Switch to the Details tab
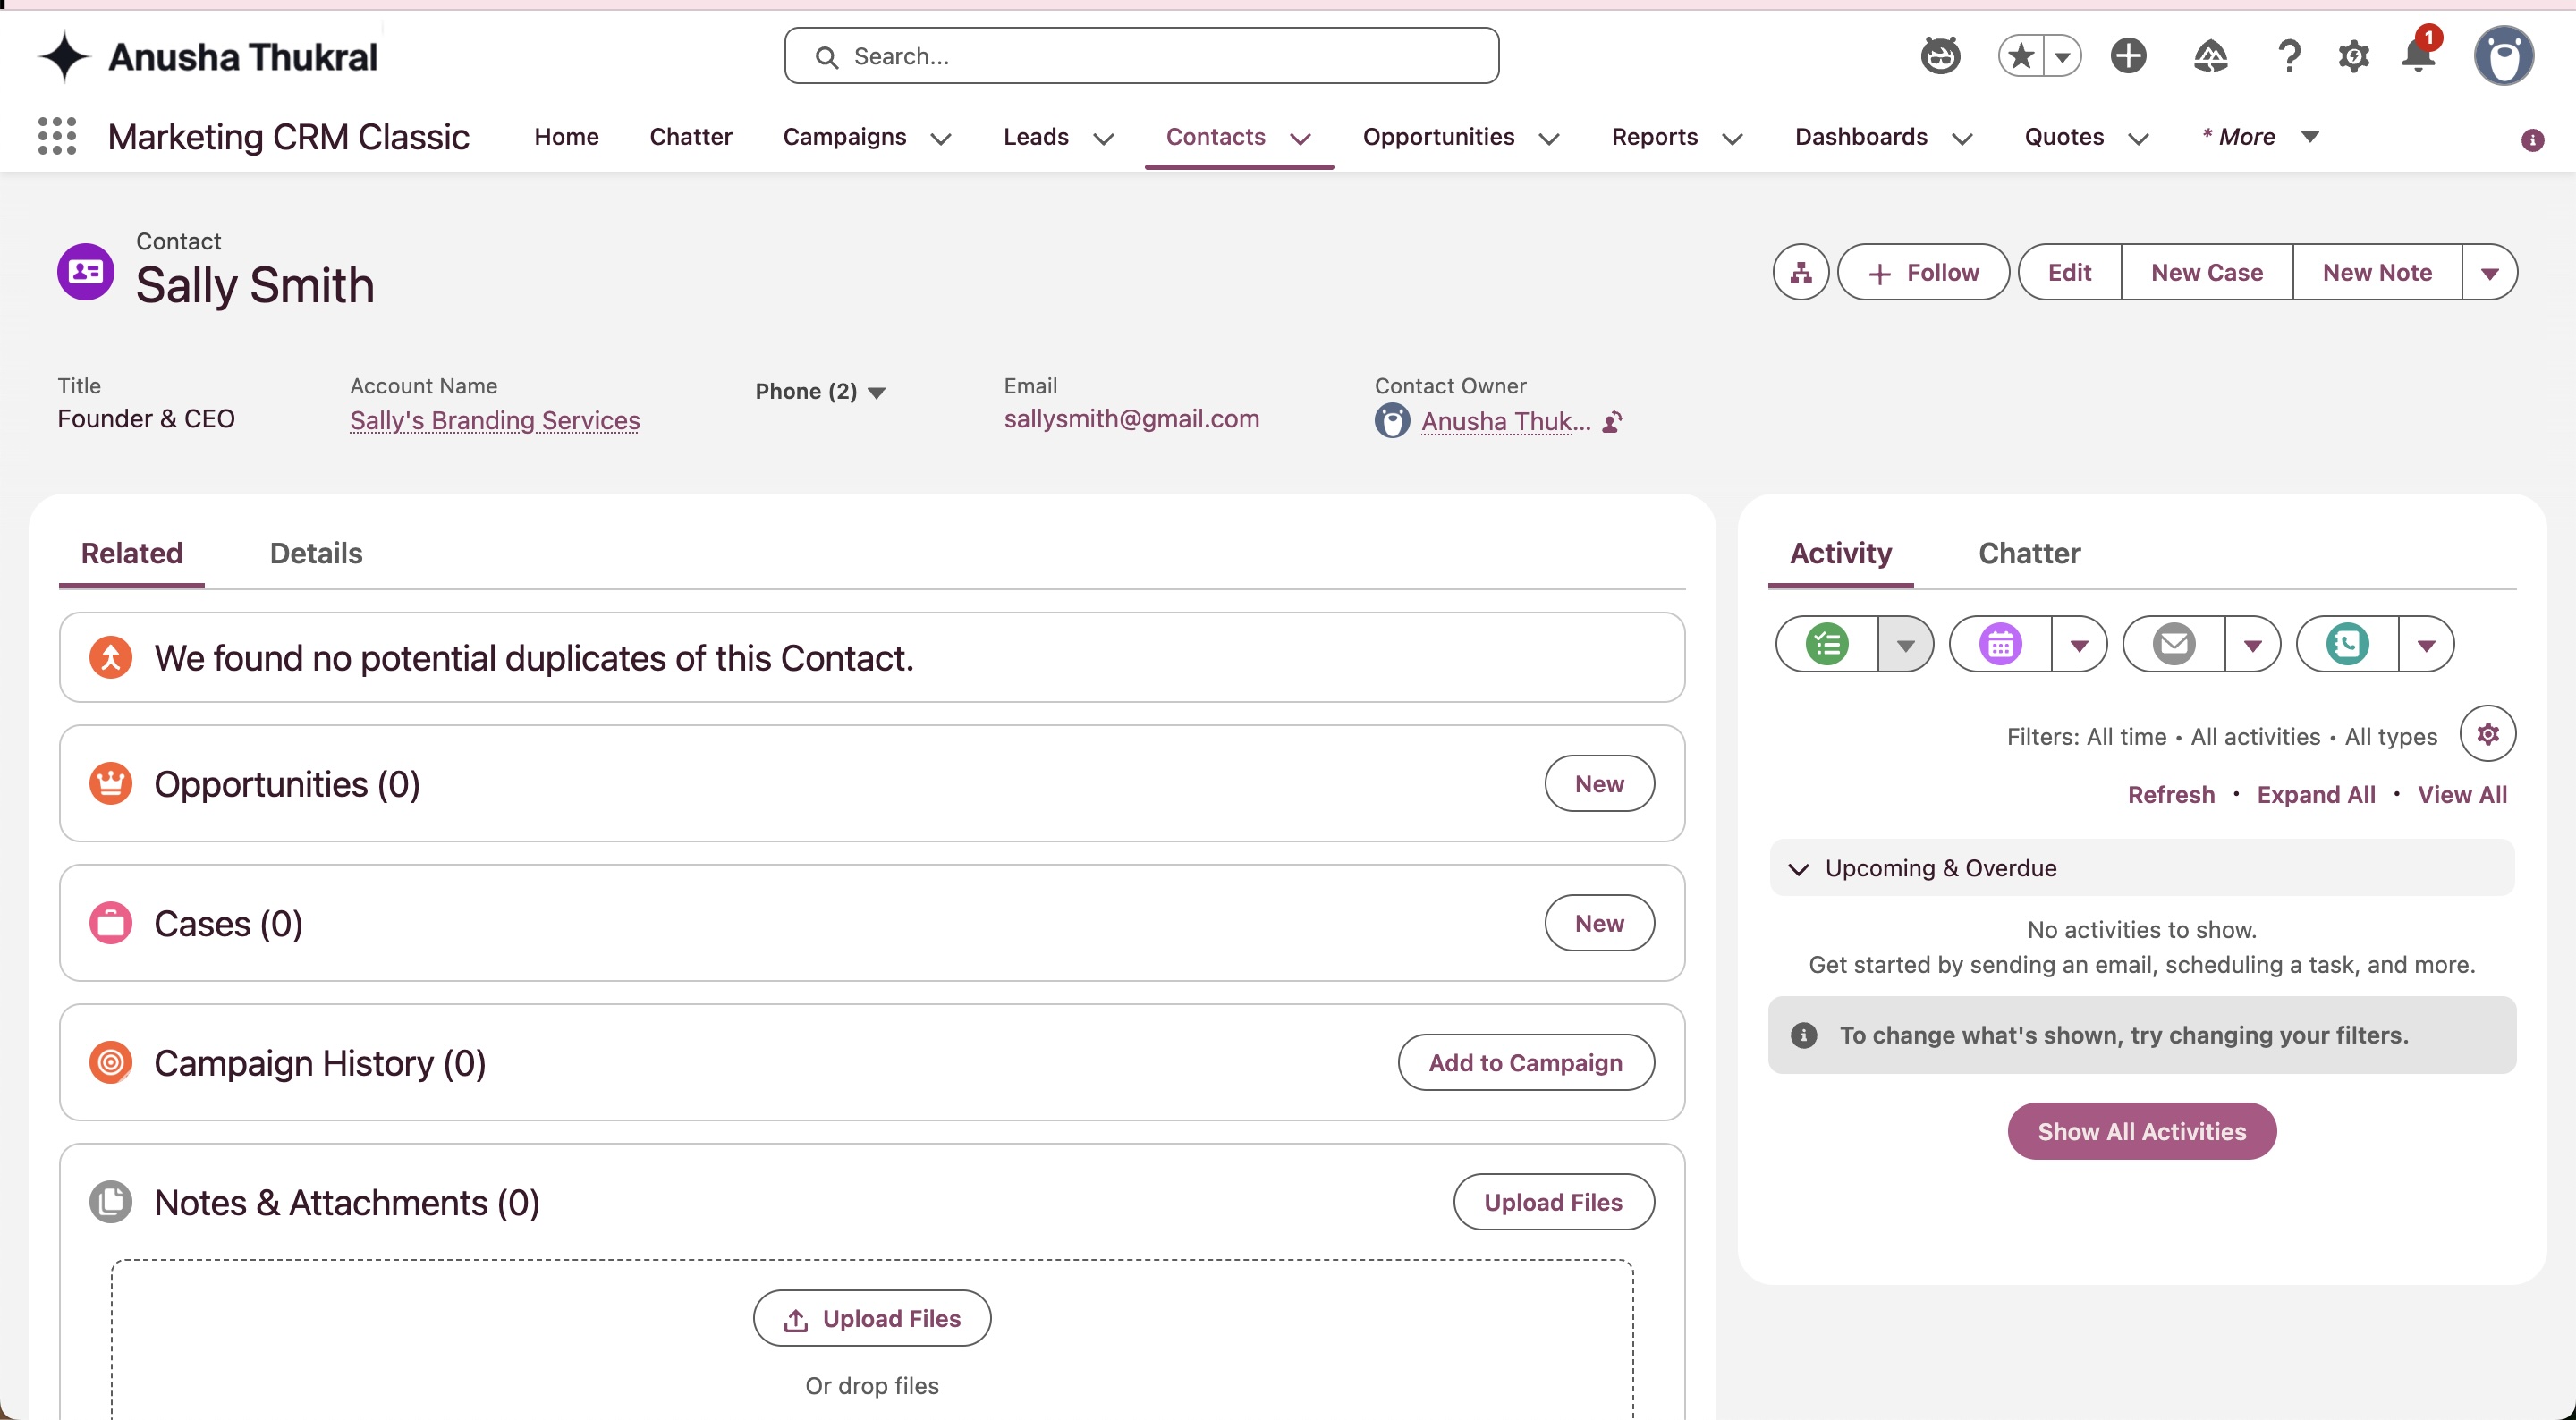This screenshot has height=1420, width=2576. click(316, 553)
